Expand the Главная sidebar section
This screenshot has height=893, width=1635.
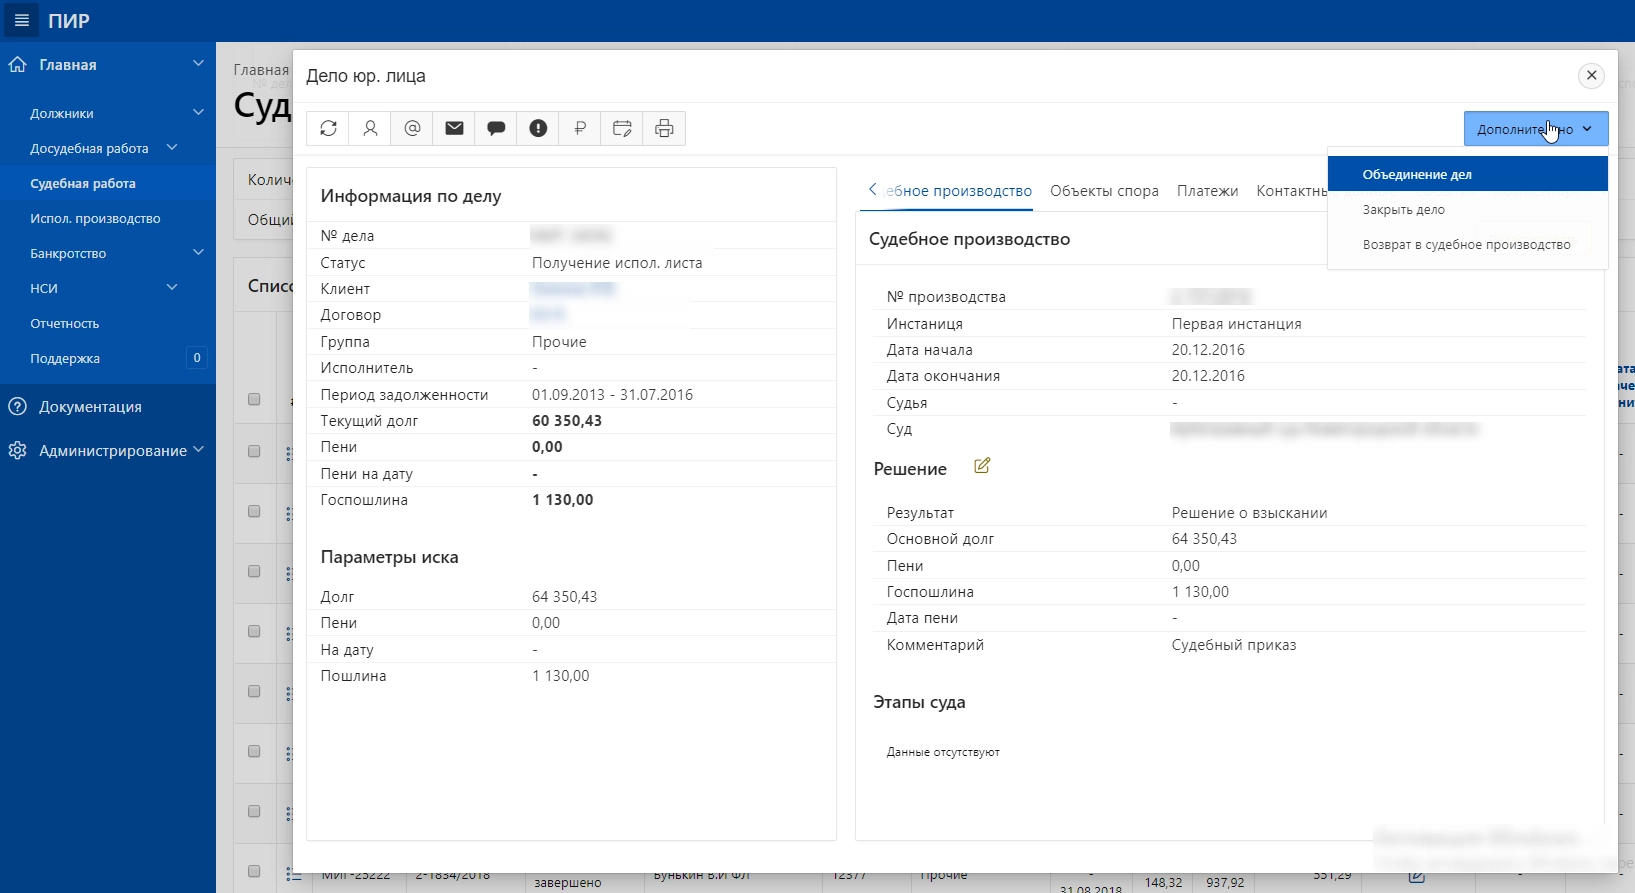click(x=198, y=64)
